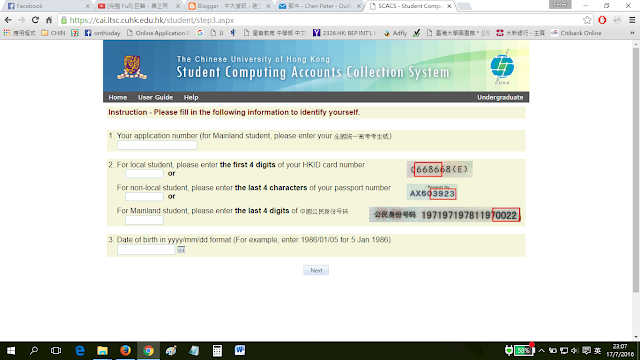Screen dimensions: 640x360
Task: Open the onthisday Facebook bookmark
Action: (102, 33)
